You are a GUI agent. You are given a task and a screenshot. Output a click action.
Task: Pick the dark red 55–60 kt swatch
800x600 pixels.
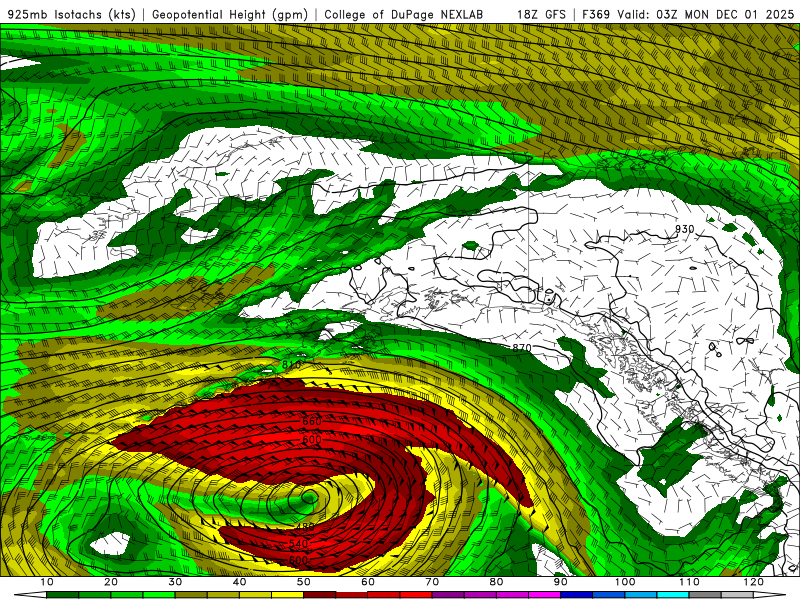point(352,595)
